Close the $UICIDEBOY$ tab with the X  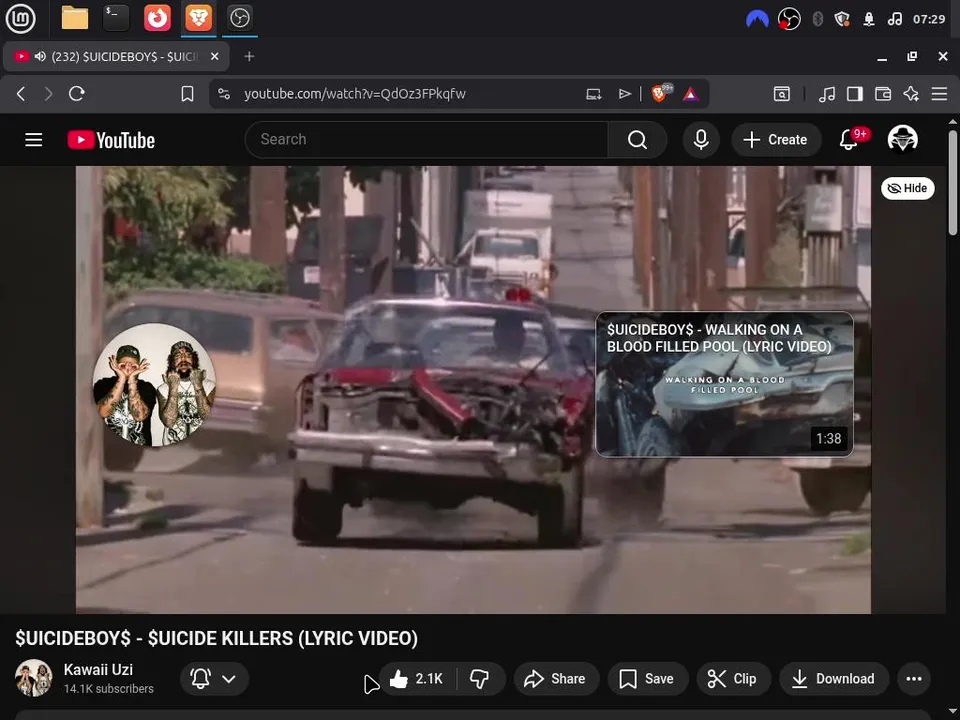pyautogui.click(x=214, y=56)
